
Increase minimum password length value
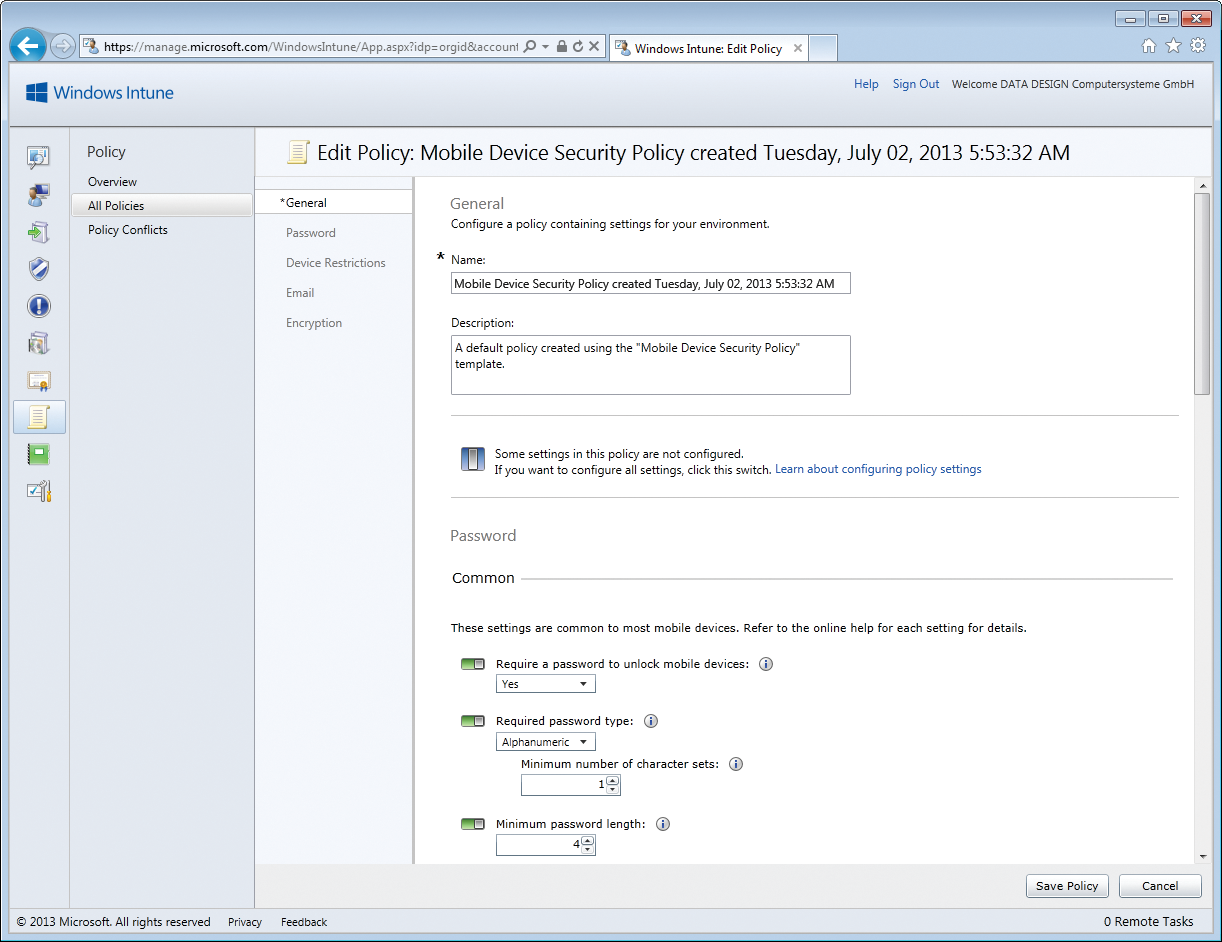[588, 841]
